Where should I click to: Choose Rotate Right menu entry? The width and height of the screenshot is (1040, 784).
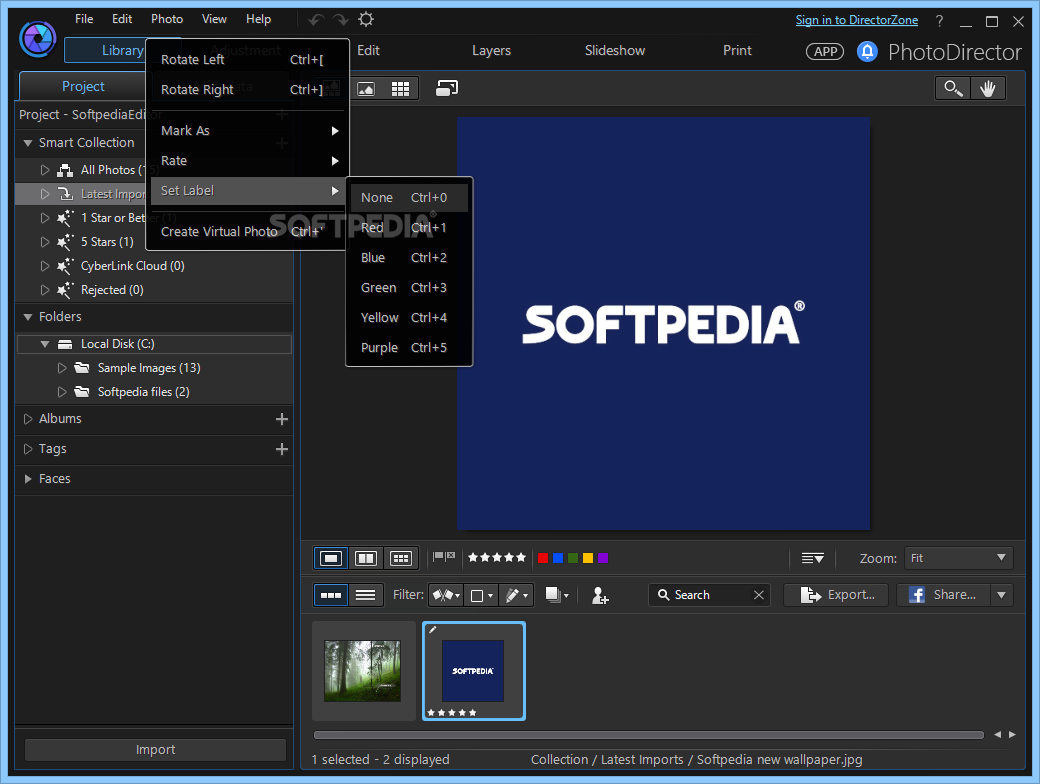point(247,90)
